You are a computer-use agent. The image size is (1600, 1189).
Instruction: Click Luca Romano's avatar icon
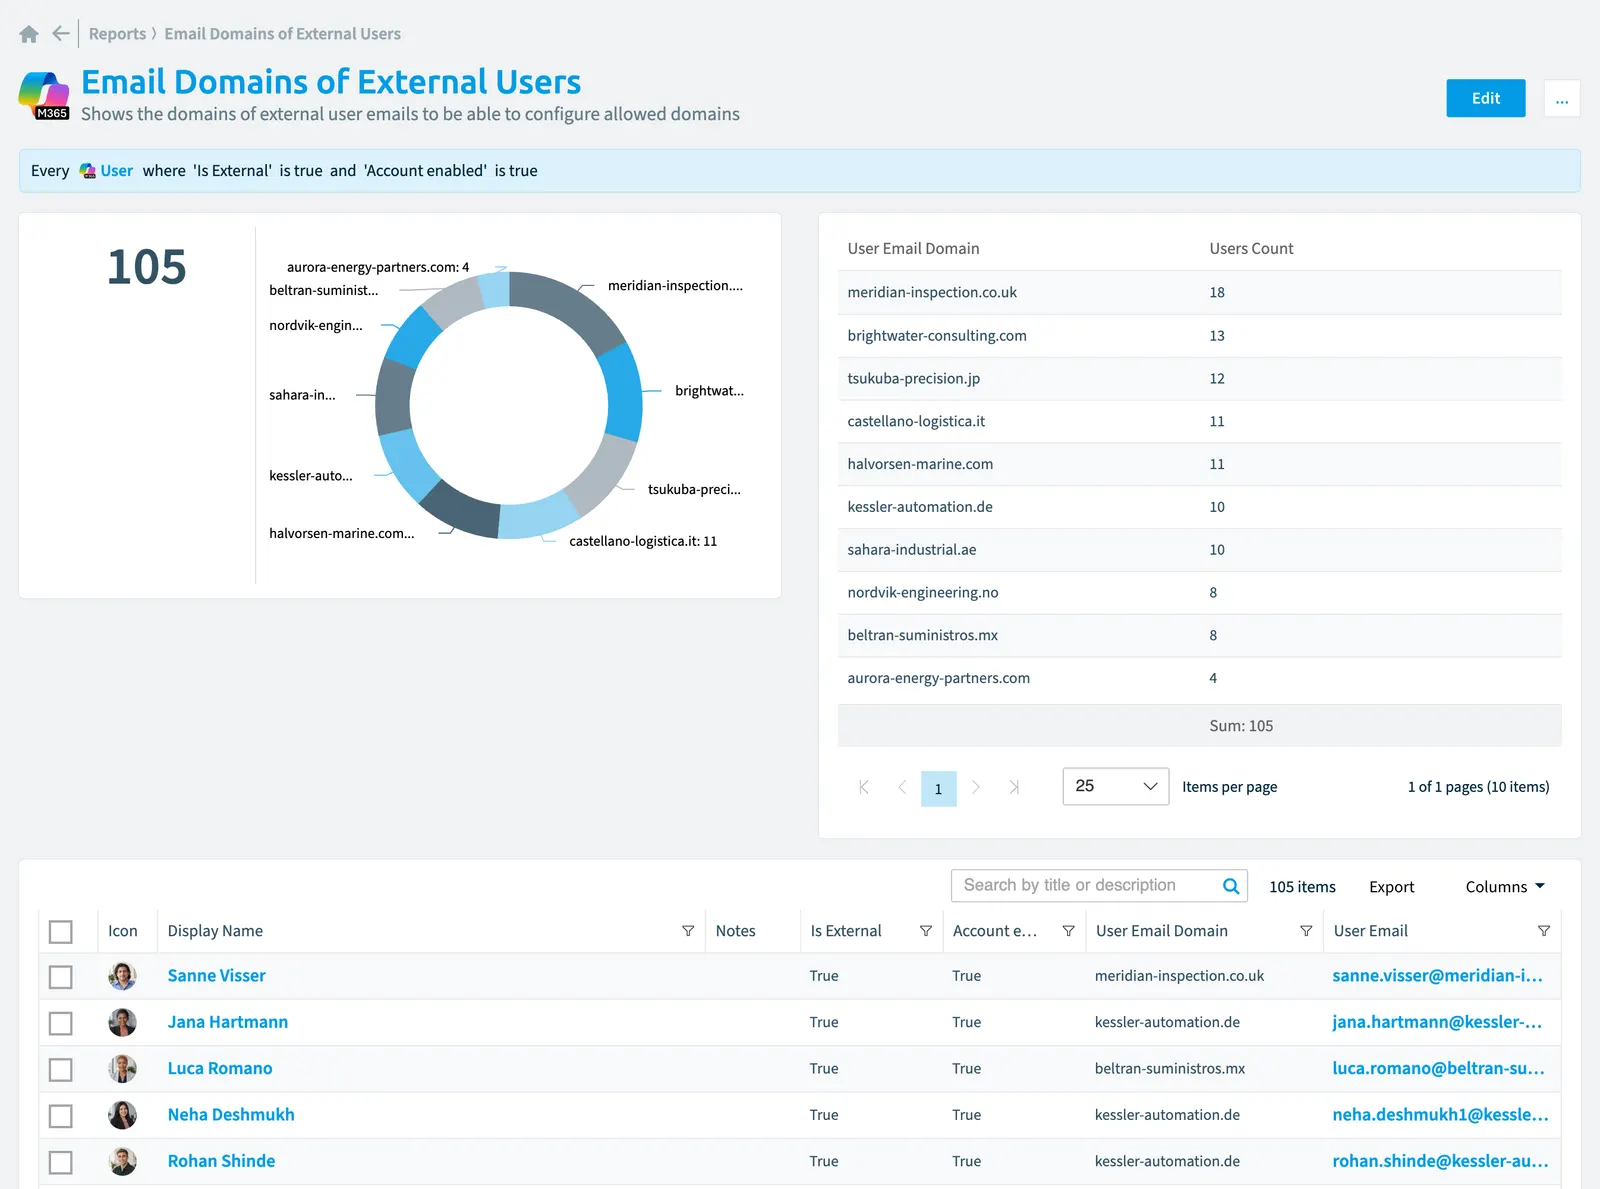122,1069
